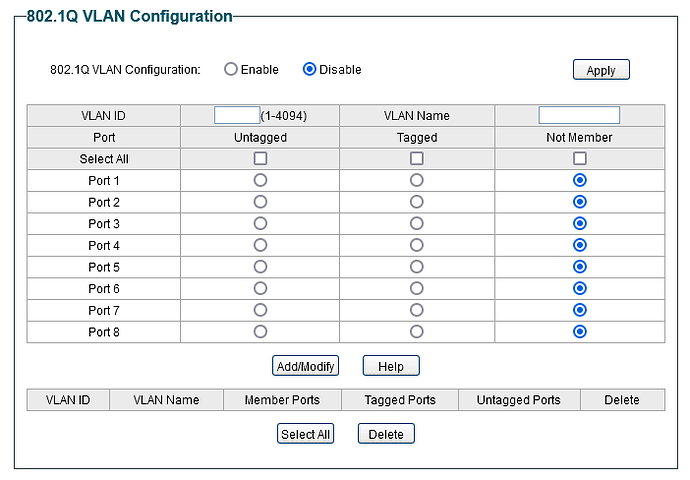The image size is (690, 480).
Task: Click Select All below VLAN table
Action: [x=305, y=434]
